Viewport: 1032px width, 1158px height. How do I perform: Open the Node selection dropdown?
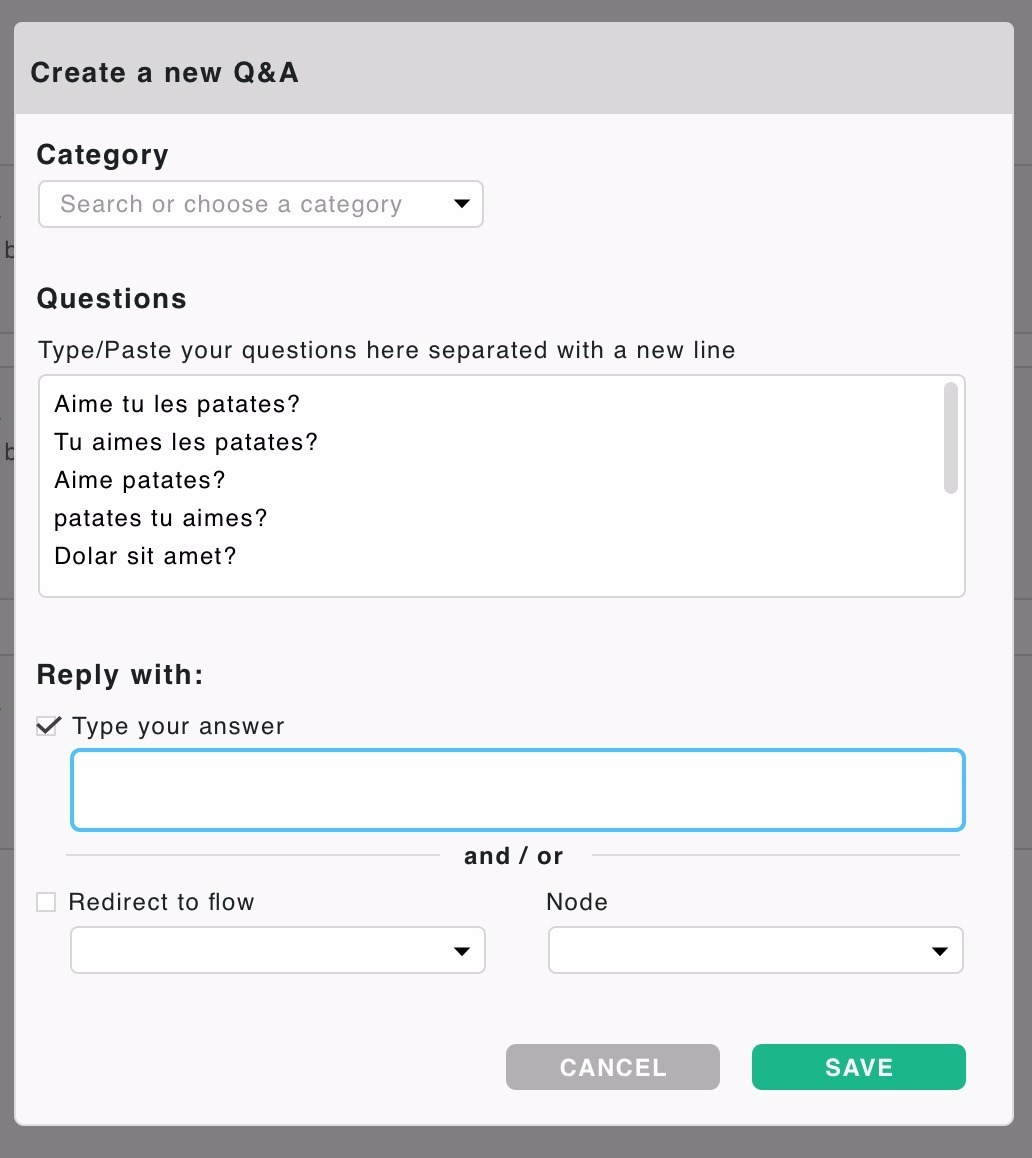[755, 950]
